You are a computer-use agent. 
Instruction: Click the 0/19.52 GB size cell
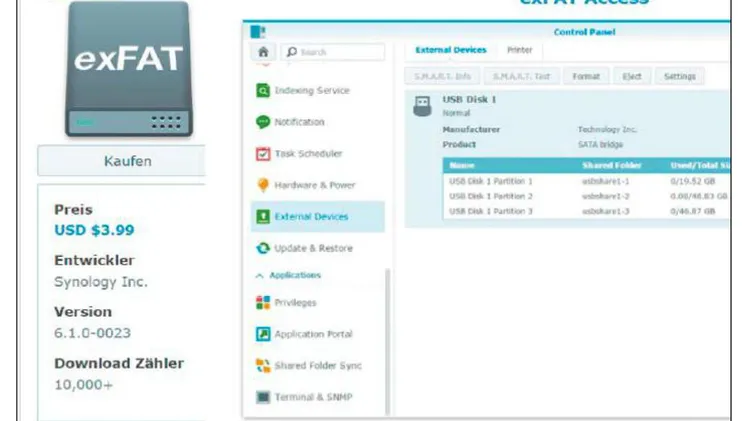point(693,181)
